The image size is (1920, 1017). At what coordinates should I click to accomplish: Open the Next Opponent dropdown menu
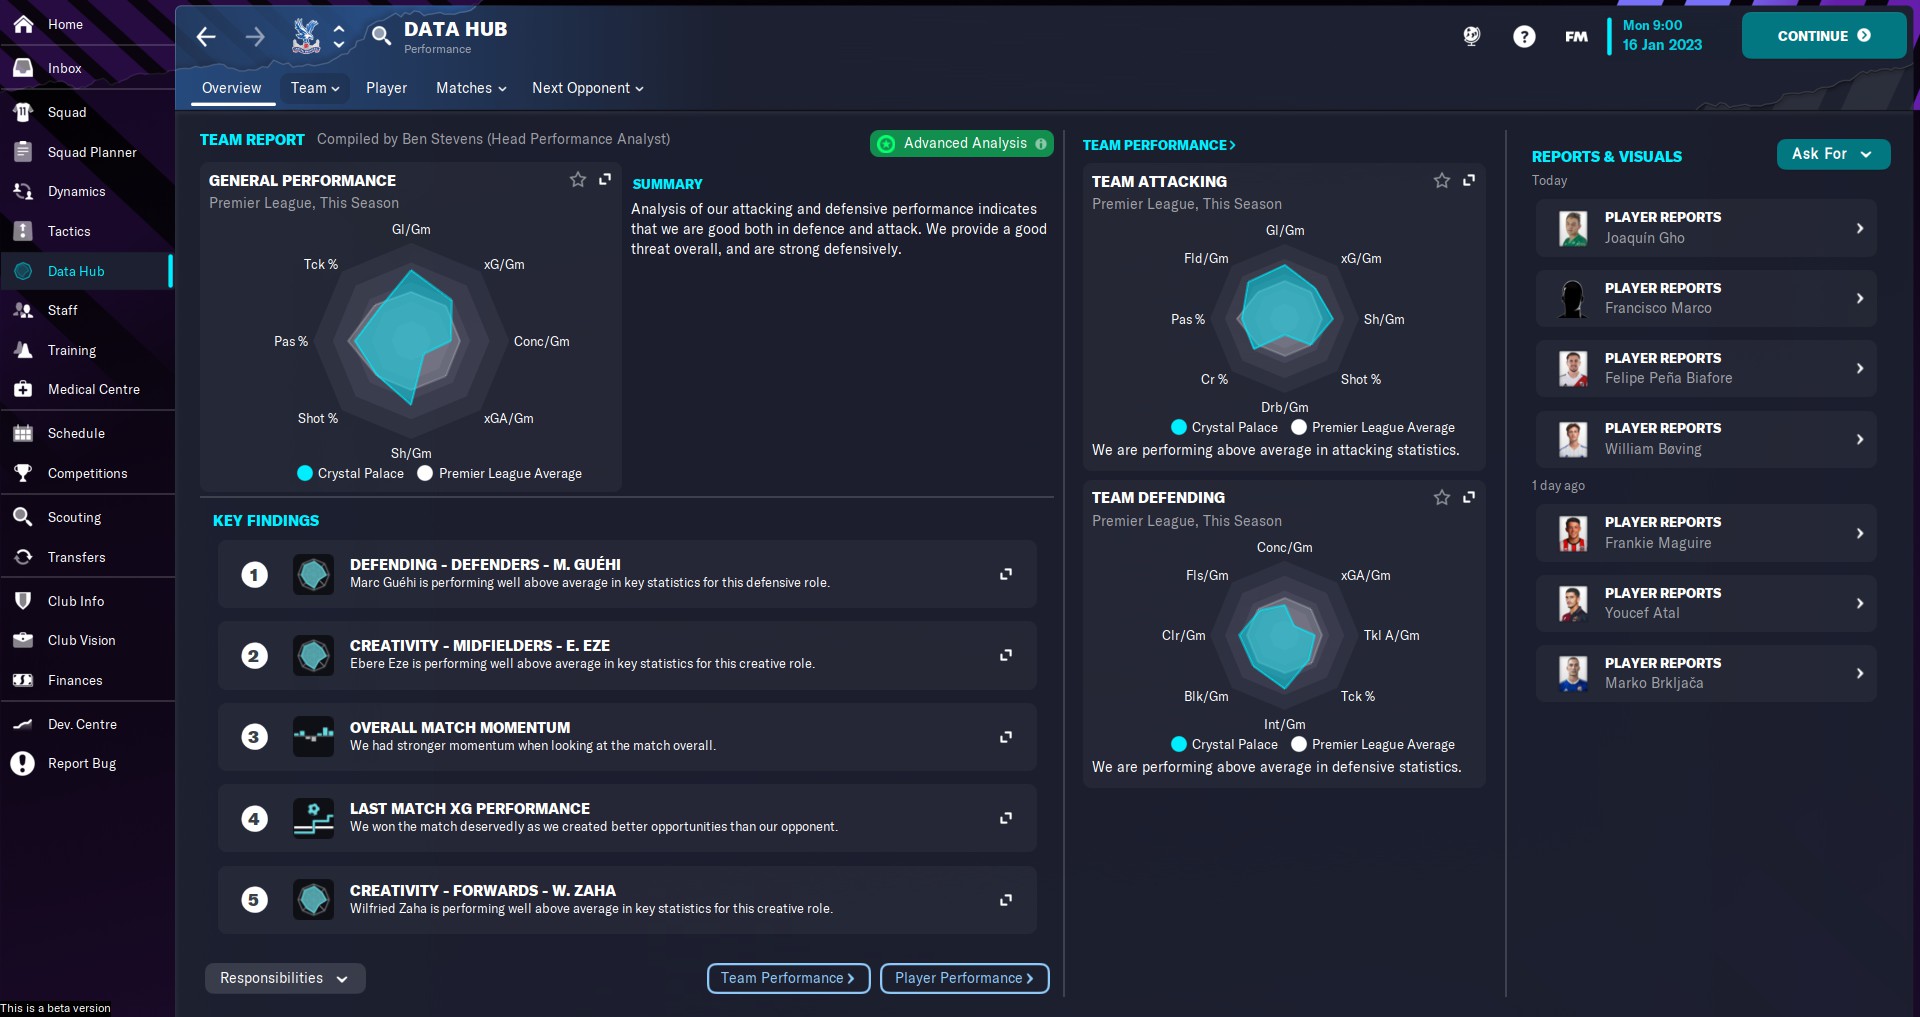coord(587,88)
